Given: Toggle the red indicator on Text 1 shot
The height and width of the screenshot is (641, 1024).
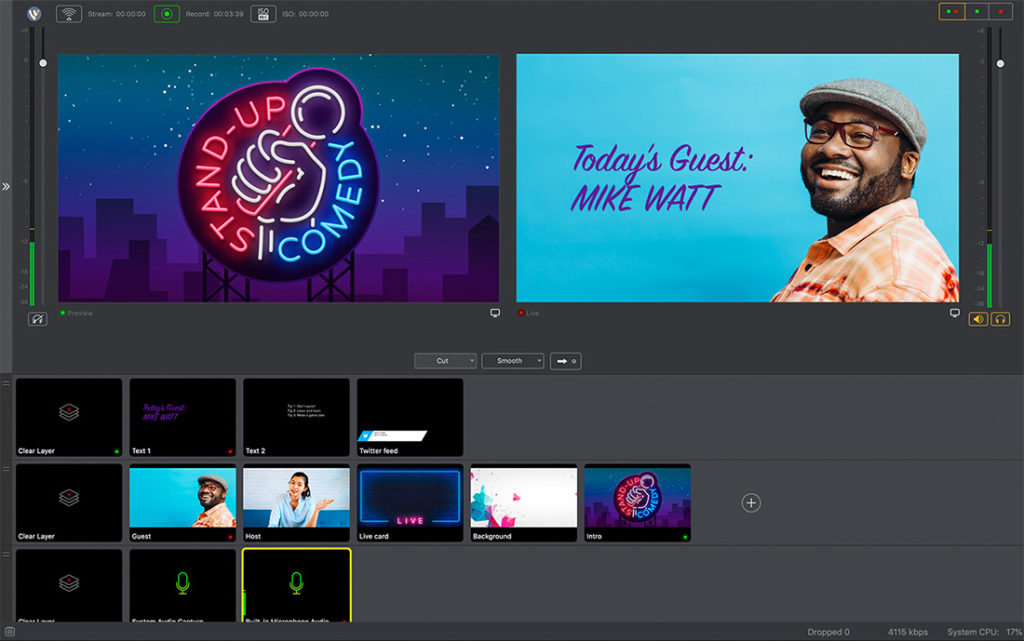Looking at the screenshot, I should click(x=228, y=450).
